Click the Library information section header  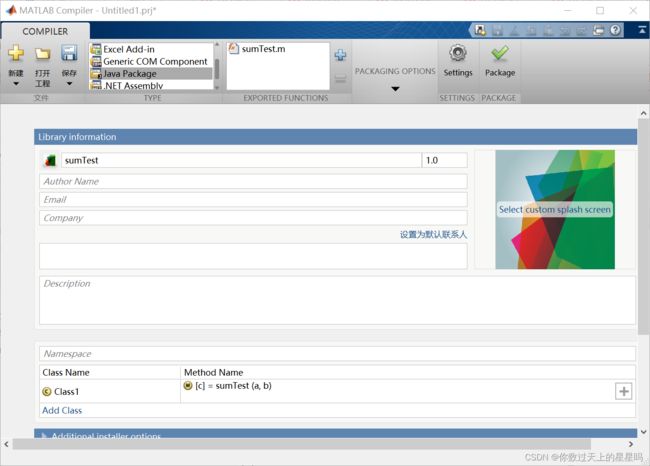335,137
